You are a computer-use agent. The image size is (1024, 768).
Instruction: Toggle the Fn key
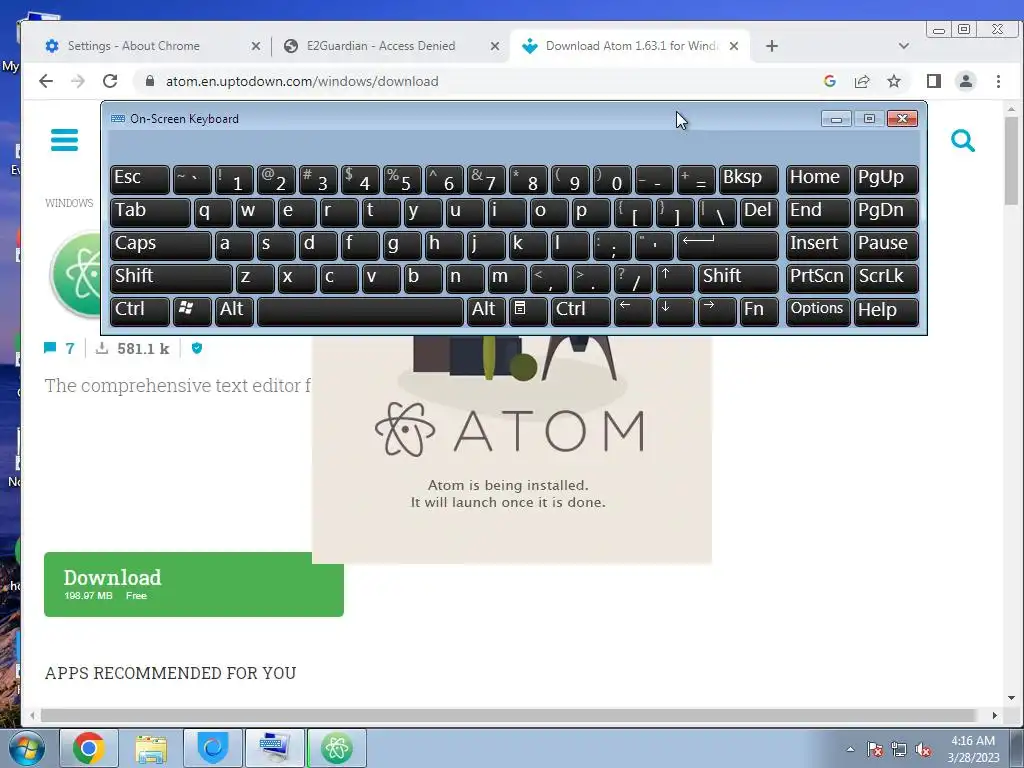click(760, 311)
